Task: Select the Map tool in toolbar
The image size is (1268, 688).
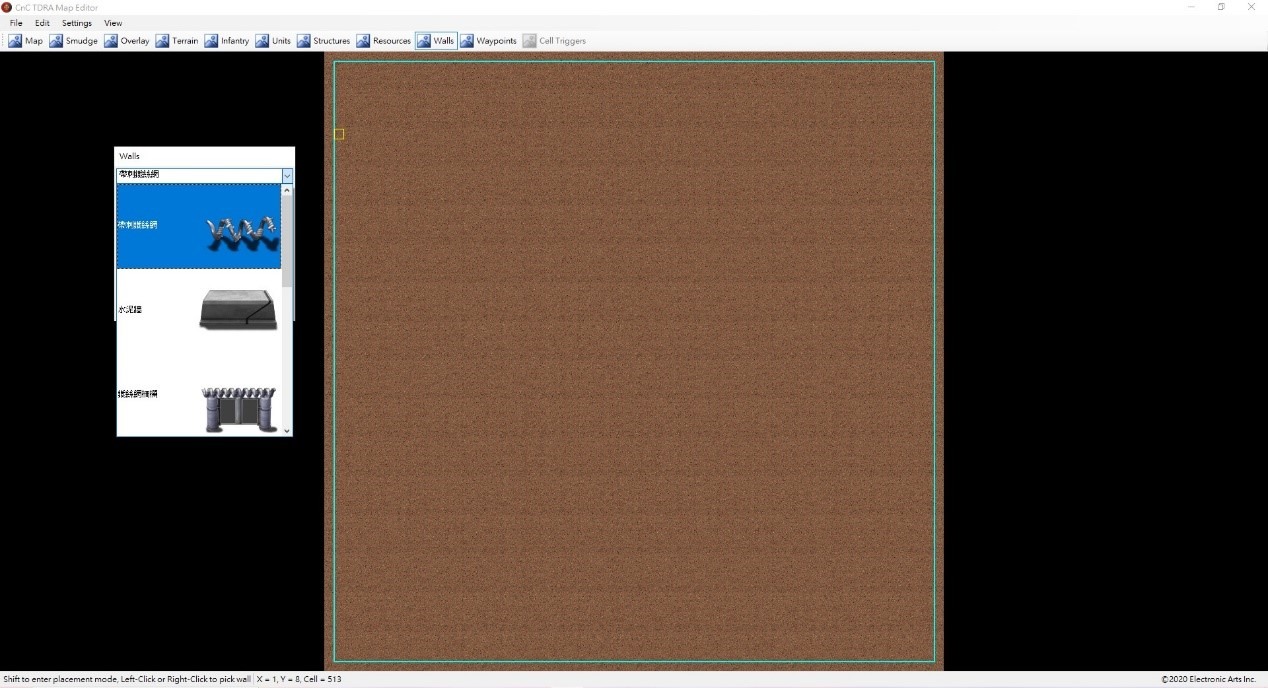Action: (x=26, y=41)
